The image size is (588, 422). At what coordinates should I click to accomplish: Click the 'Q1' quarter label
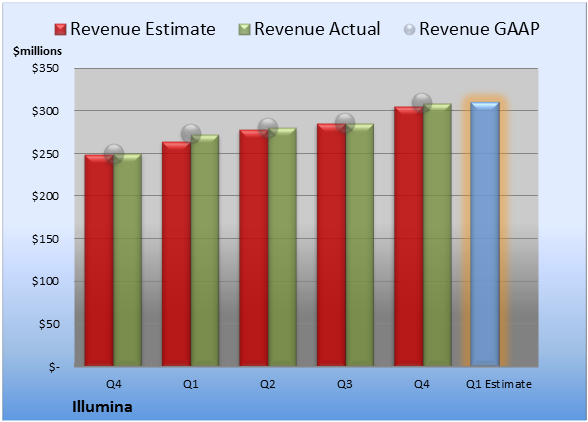(x=190, y=384)
